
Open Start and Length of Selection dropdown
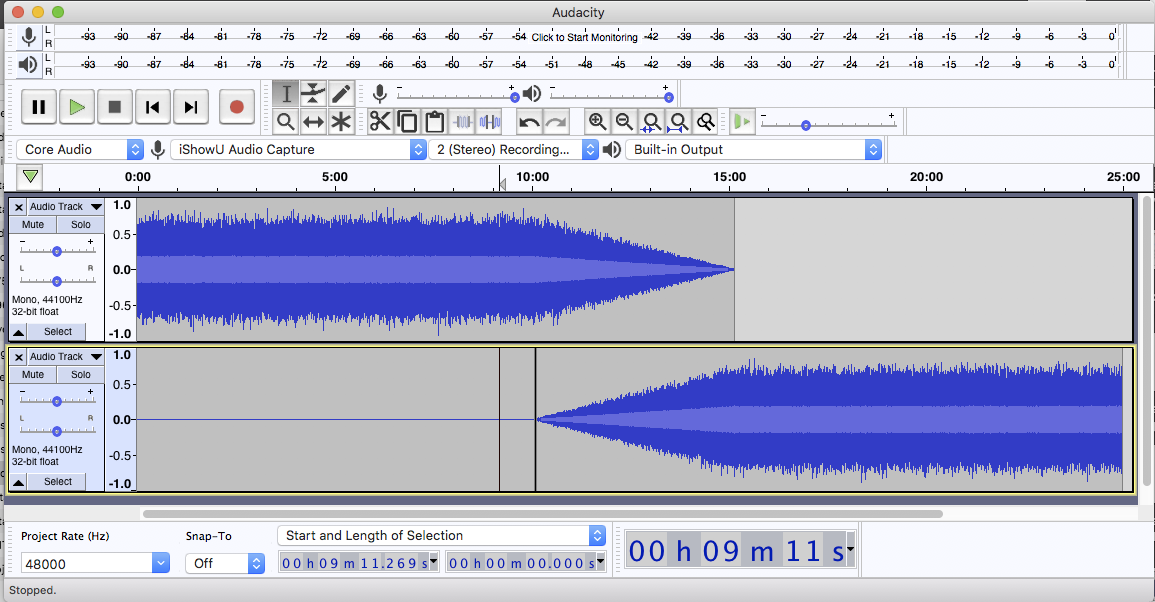click(x=441, y=536)
